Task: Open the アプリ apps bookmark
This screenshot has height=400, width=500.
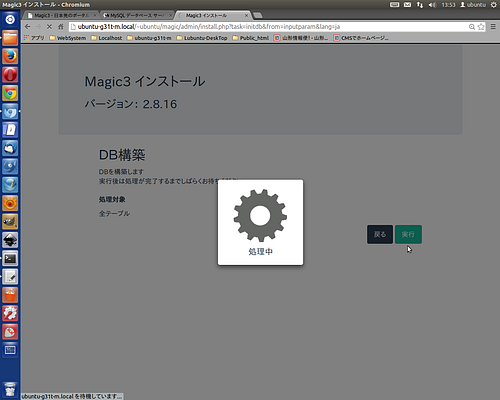Action: click(x=34, y=38)
